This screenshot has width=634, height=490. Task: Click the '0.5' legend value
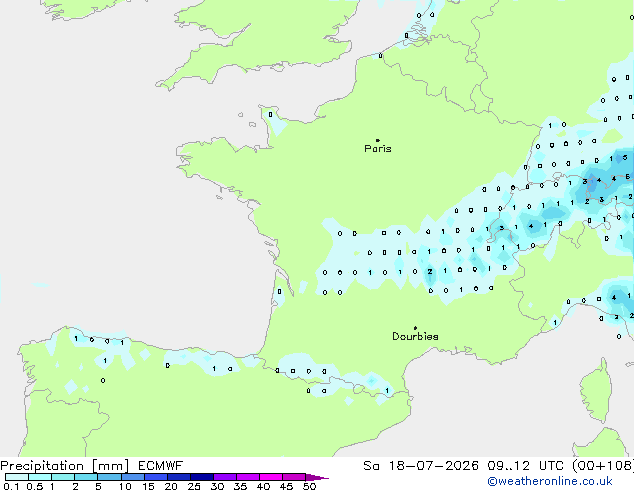34,486
